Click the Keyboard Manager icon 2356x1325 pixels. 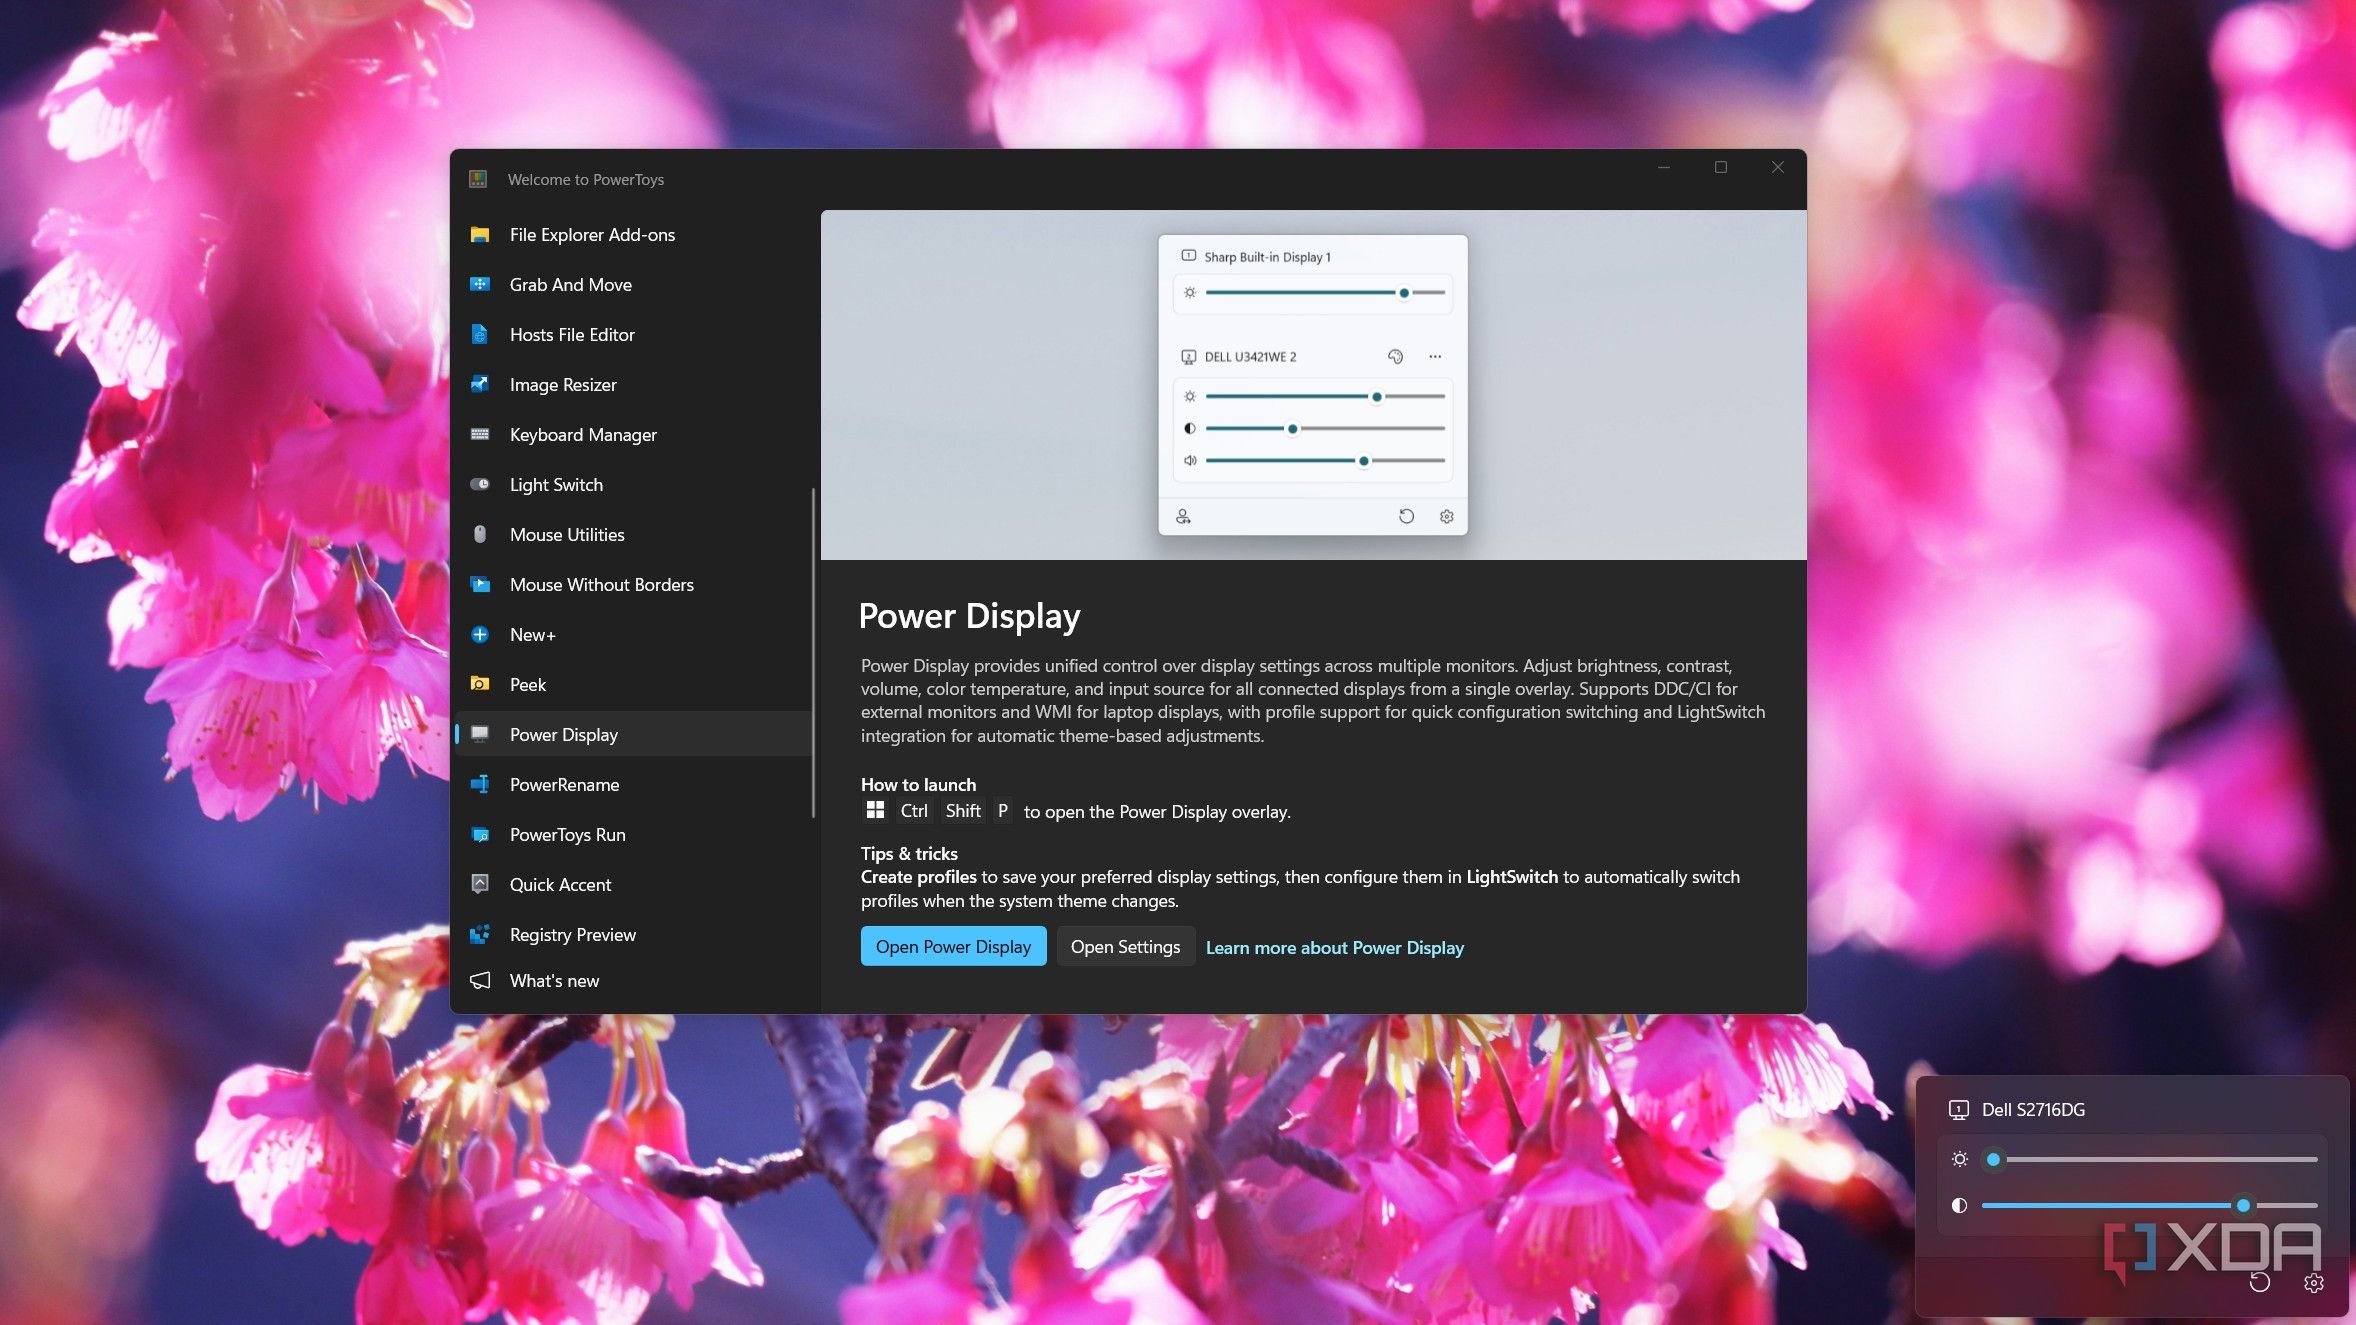tap(480, 434)
